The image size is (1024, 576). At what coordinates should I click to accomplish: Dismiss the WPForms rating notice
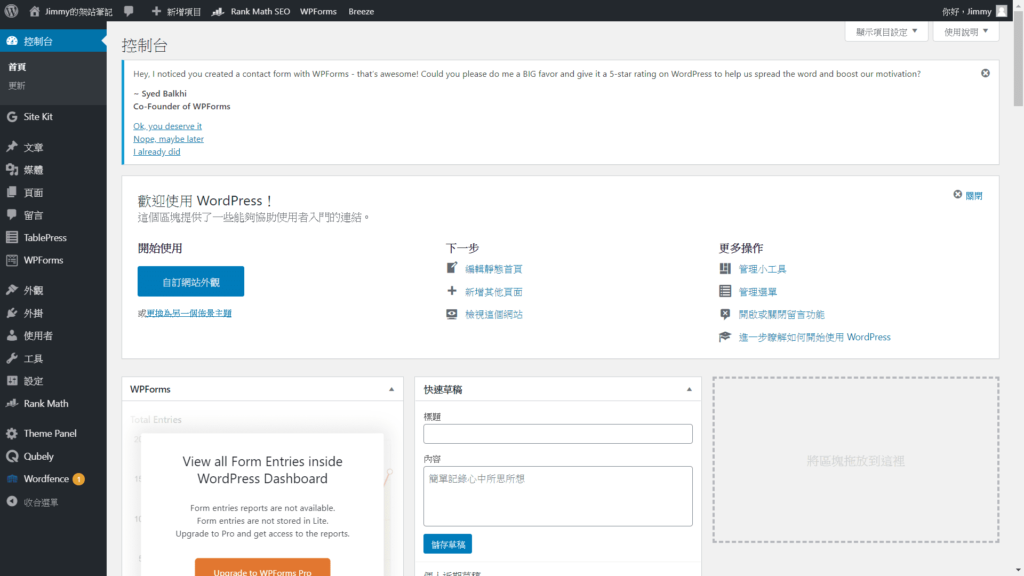point(985,73)
